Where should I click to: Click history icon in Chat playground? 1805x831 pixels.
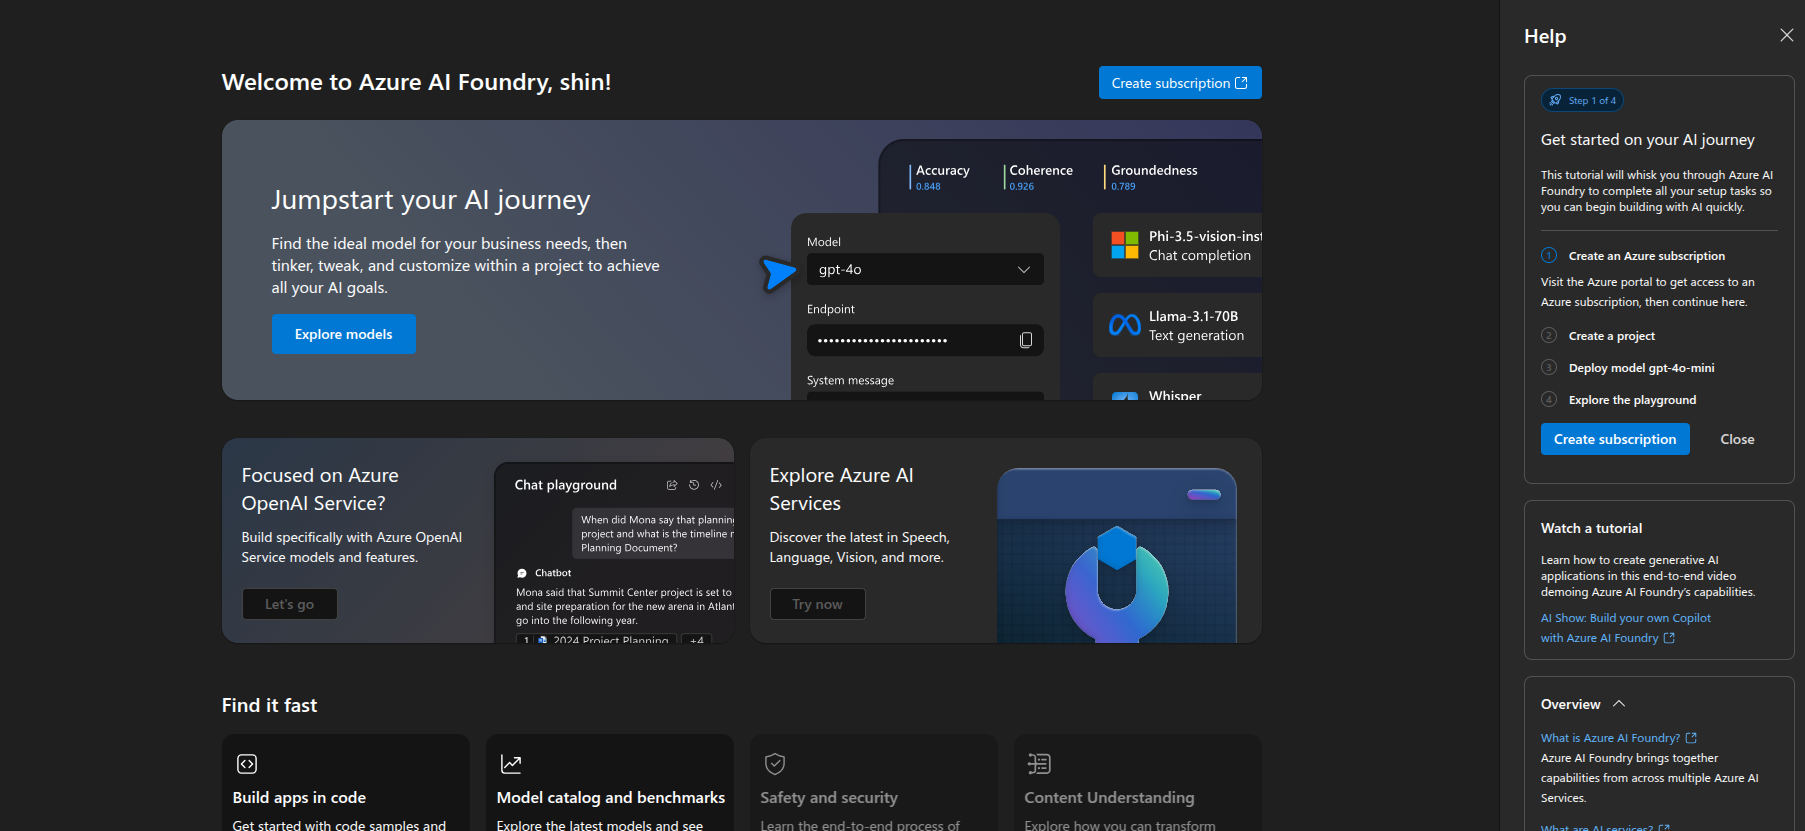tap(694, 485)
